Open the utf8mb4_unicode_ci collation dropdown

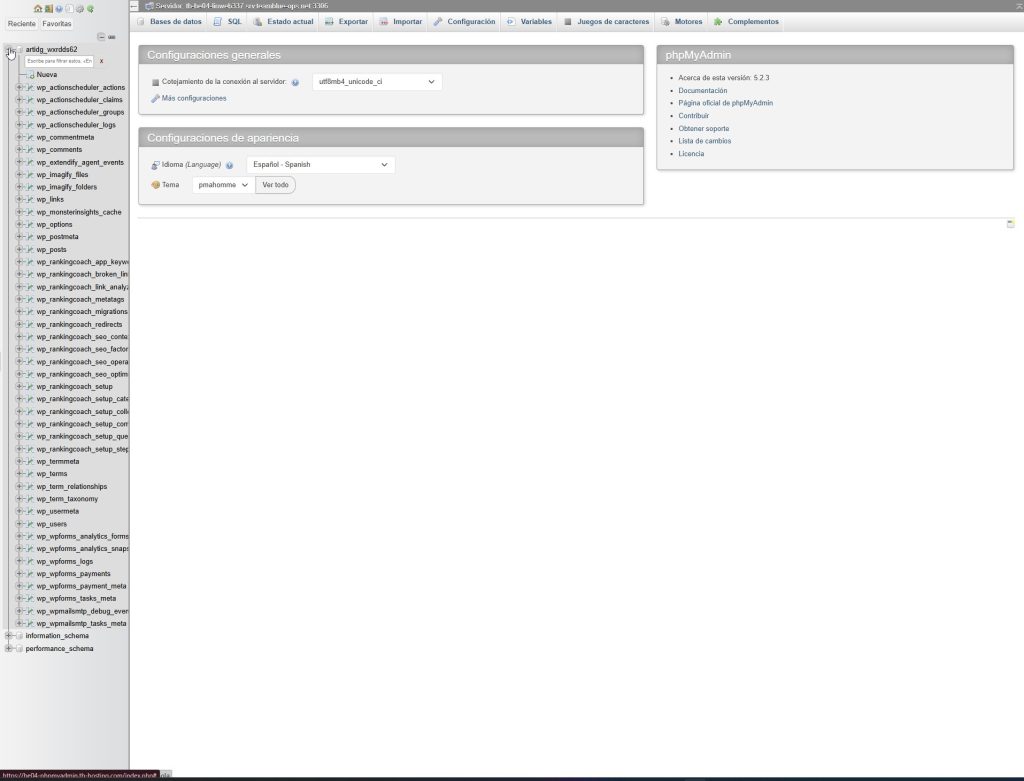tap(377, 82)
